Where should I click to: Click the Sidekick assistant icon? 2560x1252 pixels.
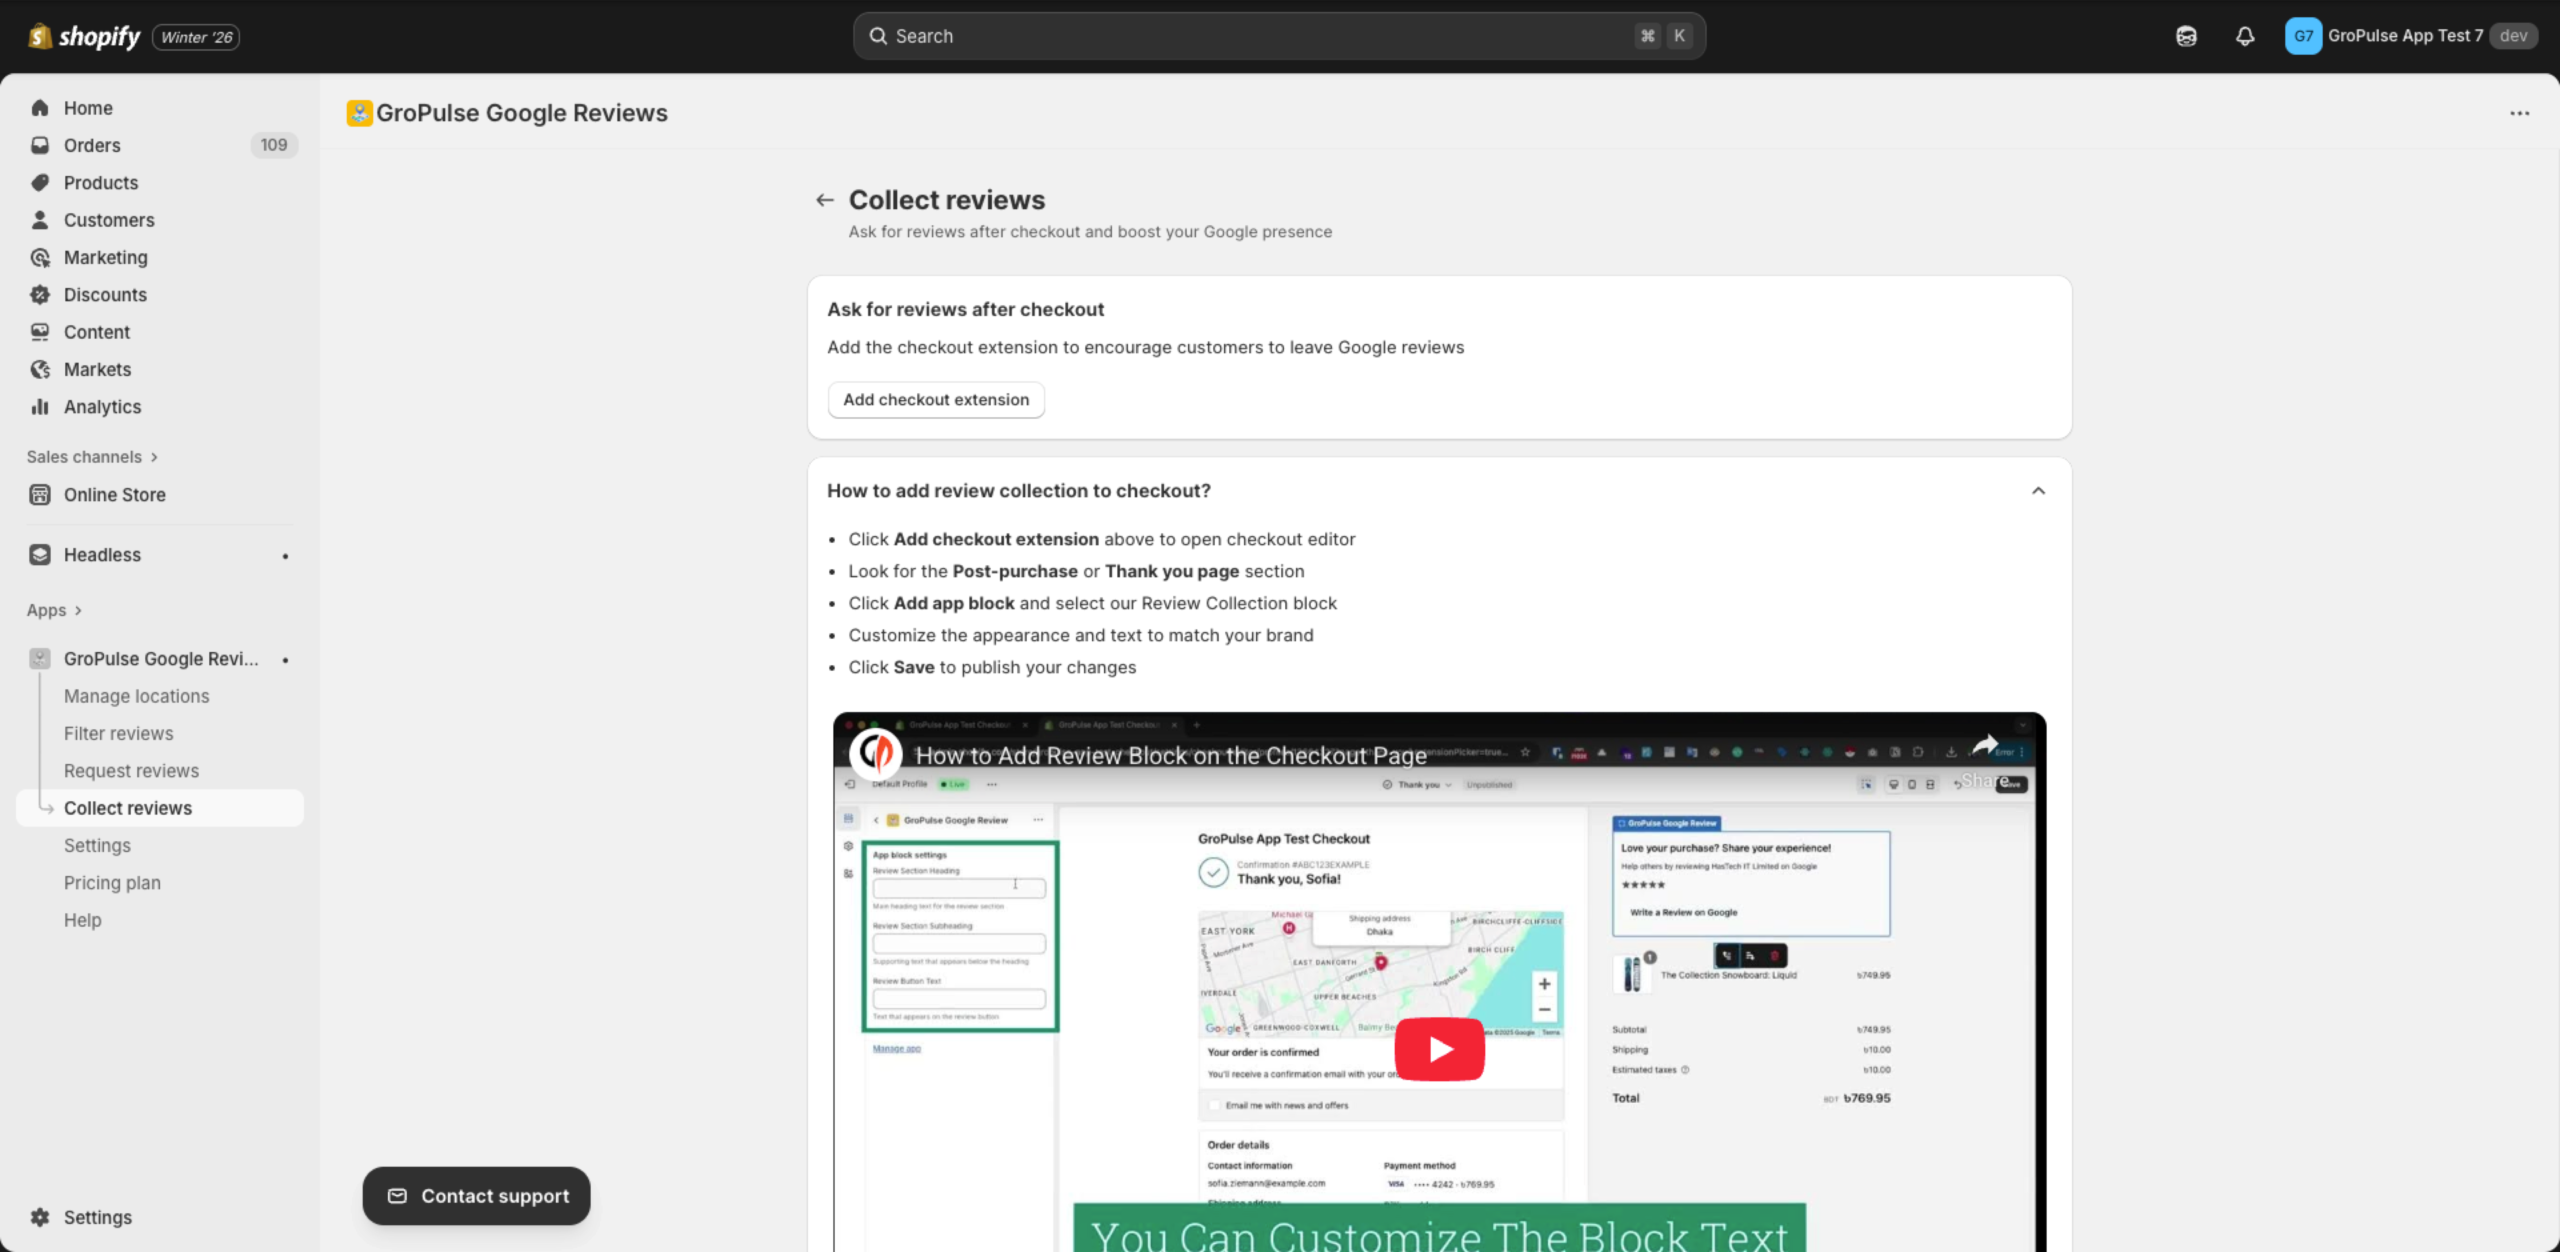tap(2186, 35)
